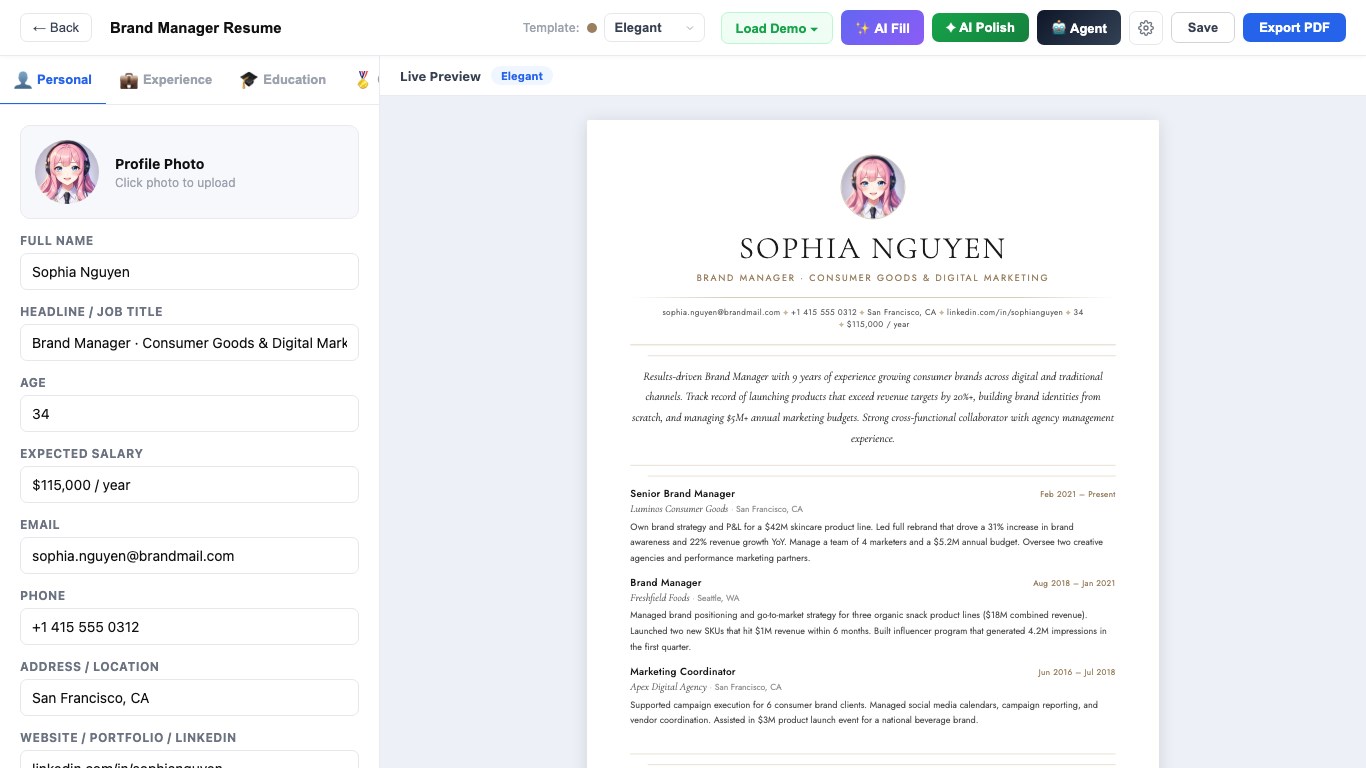Click the brown template color dot
The height and width of the screenshot is (768, 1366).
[x=592, y=28]
